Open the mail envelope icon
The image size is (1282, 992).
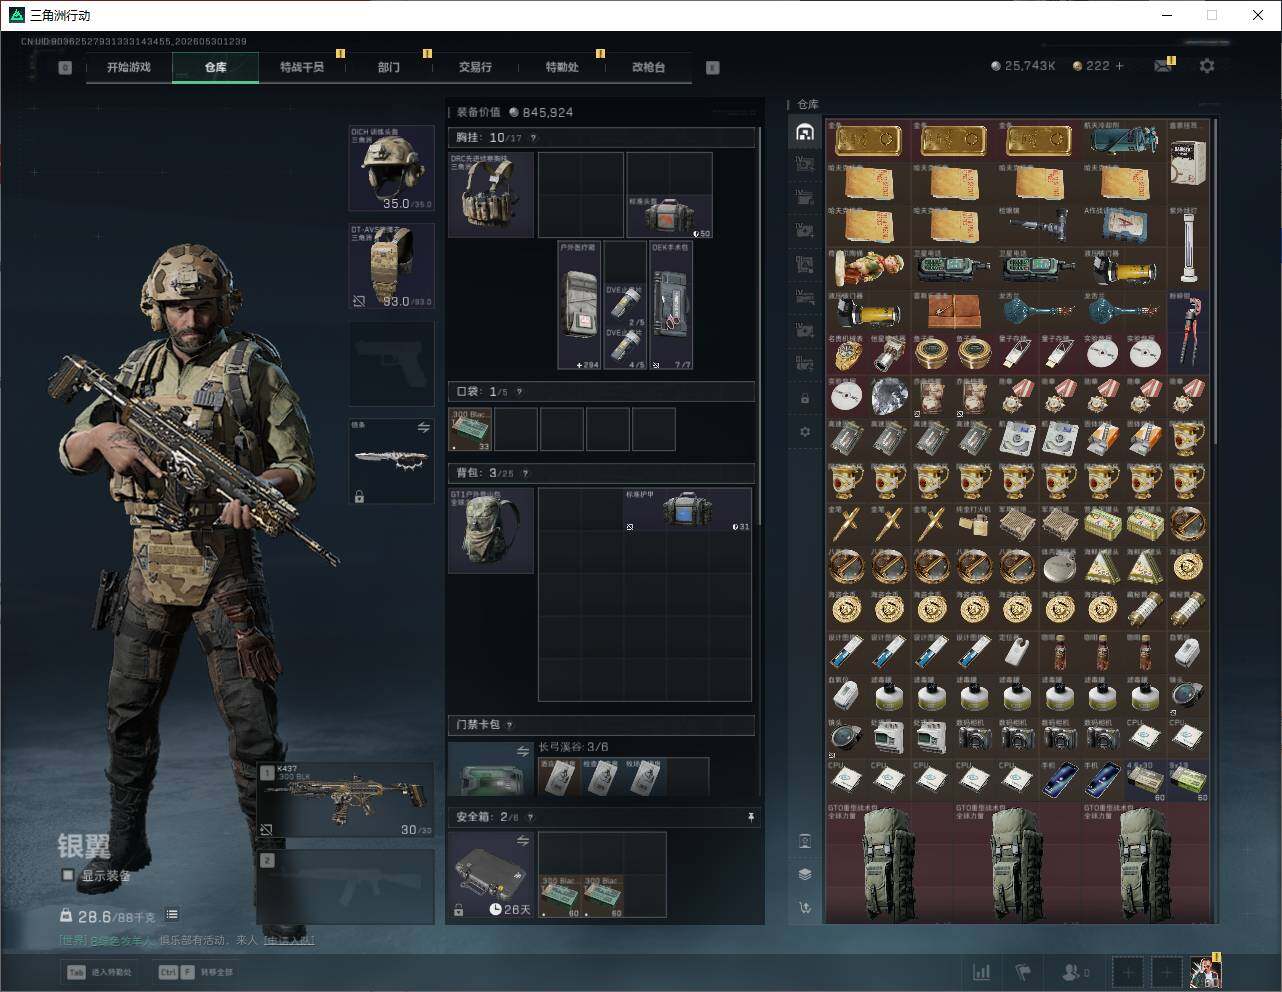coord(1163,65)
